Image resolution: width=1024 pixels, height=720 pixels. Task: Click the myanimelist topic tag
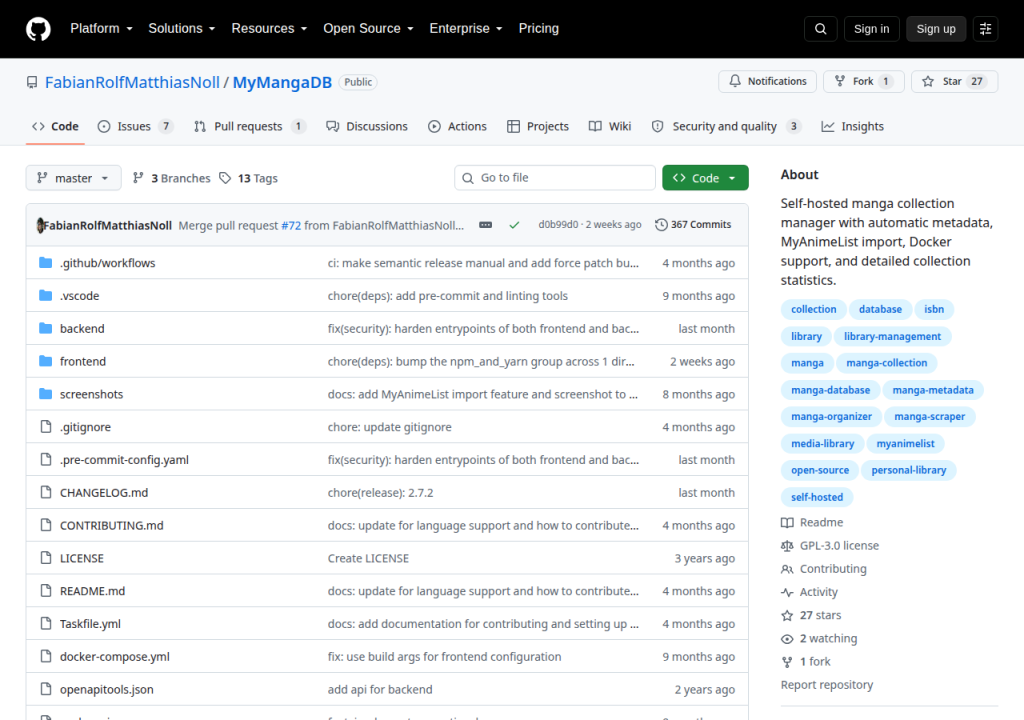905,444
